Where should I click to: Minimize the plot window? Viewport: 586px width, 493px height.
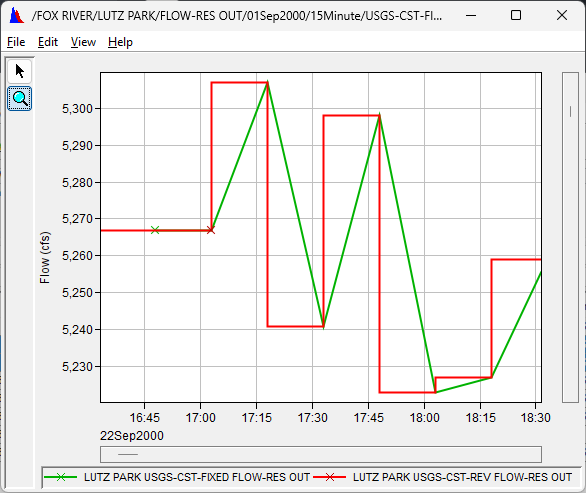(471, 15)
